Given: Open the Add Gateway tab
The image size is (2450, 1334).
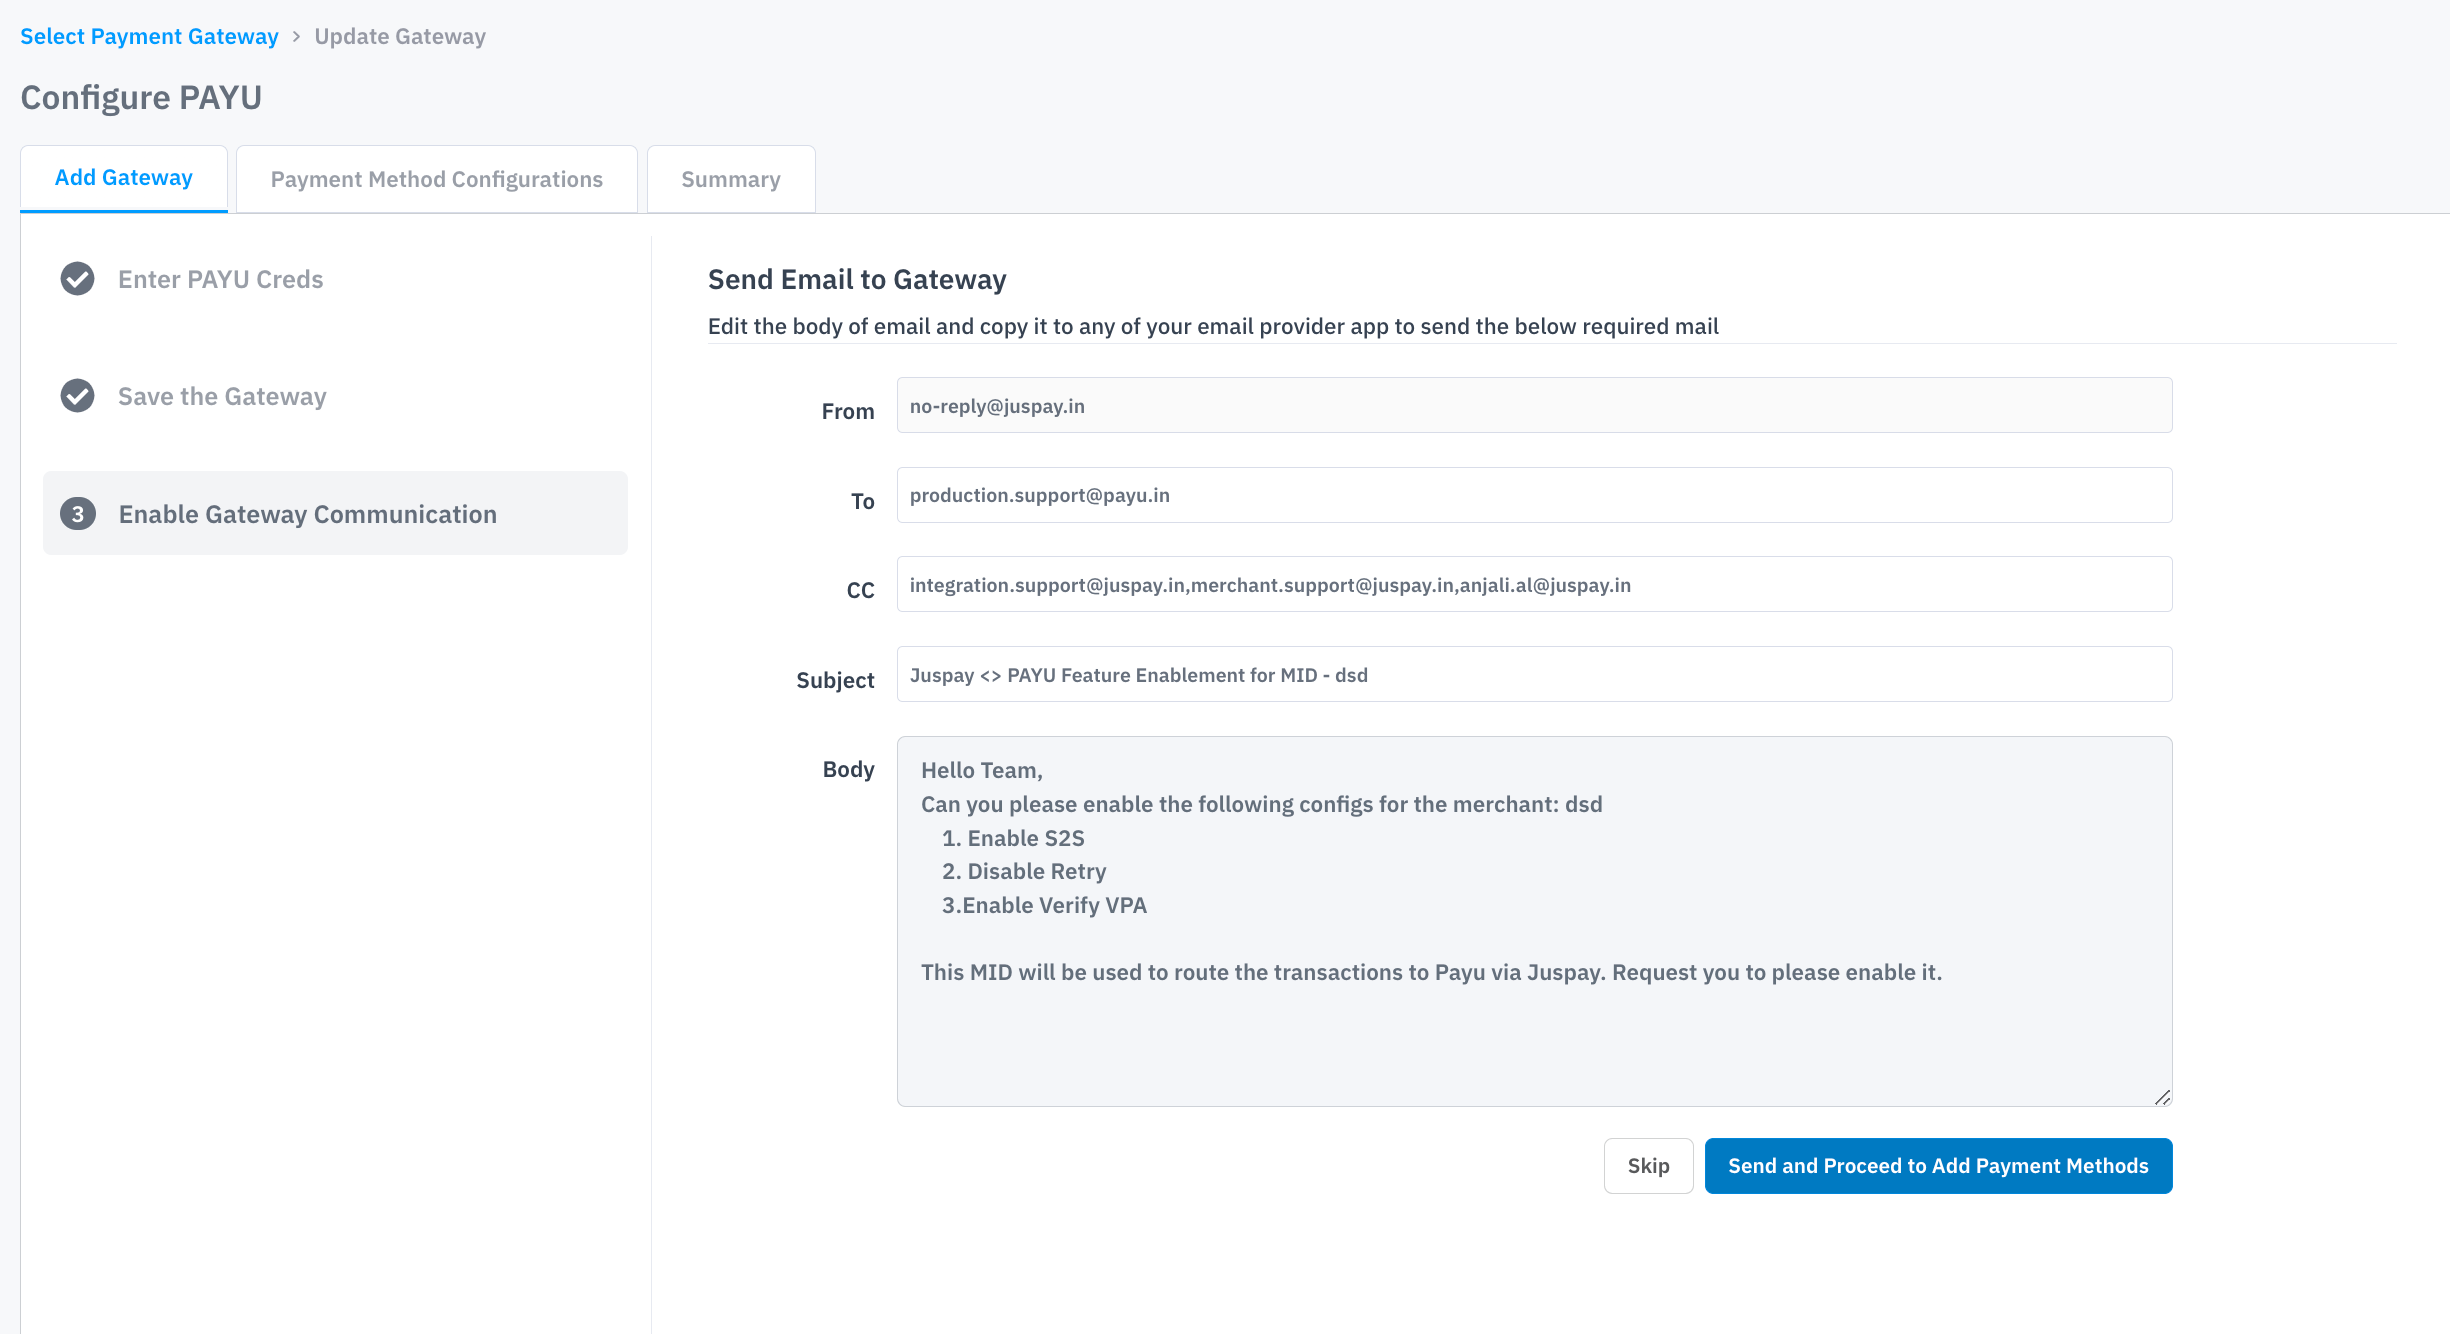Looking at the screenshot, I should 124,179.
